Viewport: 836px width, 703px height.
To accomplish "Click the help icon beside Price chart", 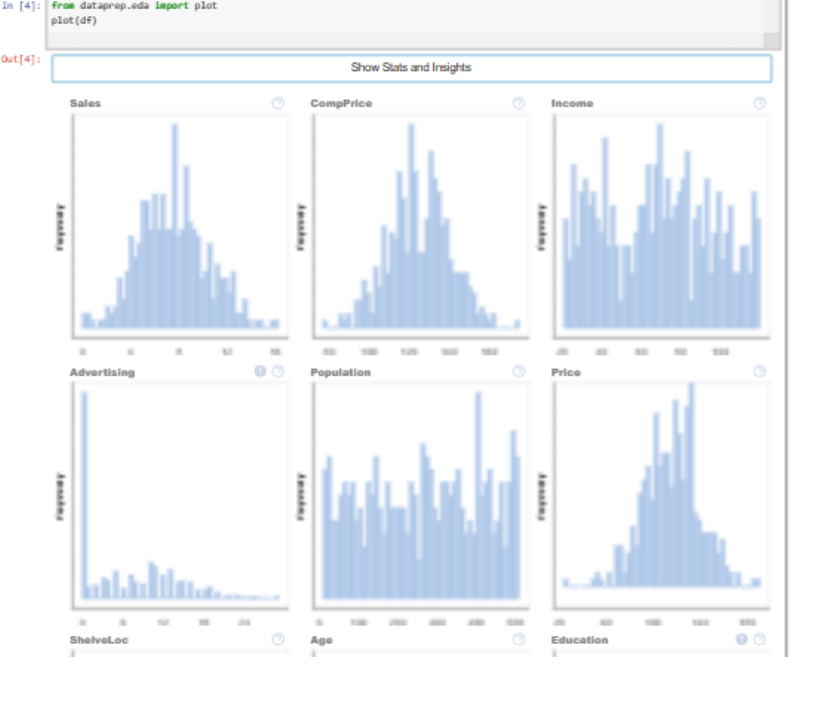I will coord(759,371).
